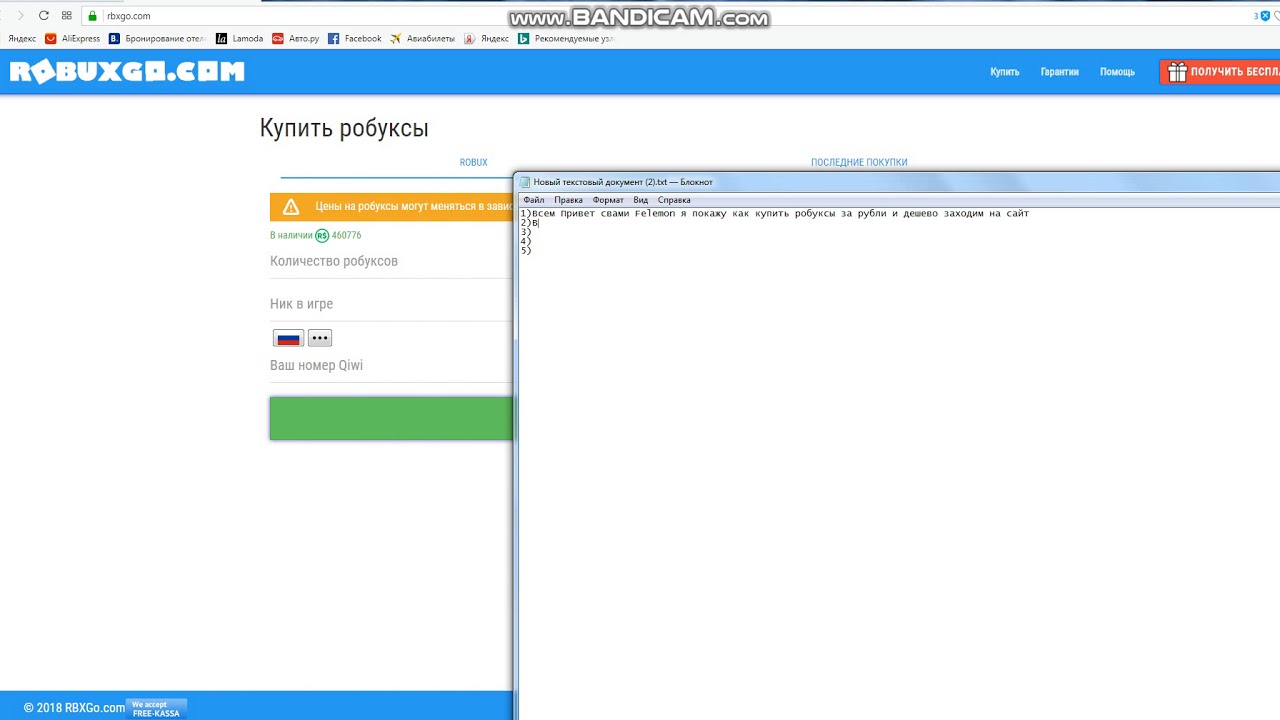This screenshot has height=720, width=1280.
Task: Click the green robux currency icon
Action: pos(322,235)
